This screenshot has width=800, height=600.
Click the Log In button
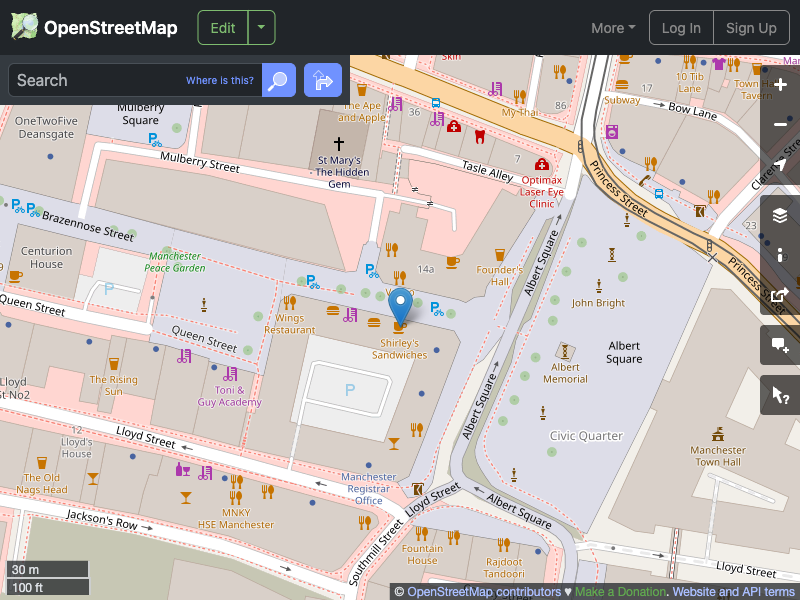pyautogui.click(x=681, y=27)
